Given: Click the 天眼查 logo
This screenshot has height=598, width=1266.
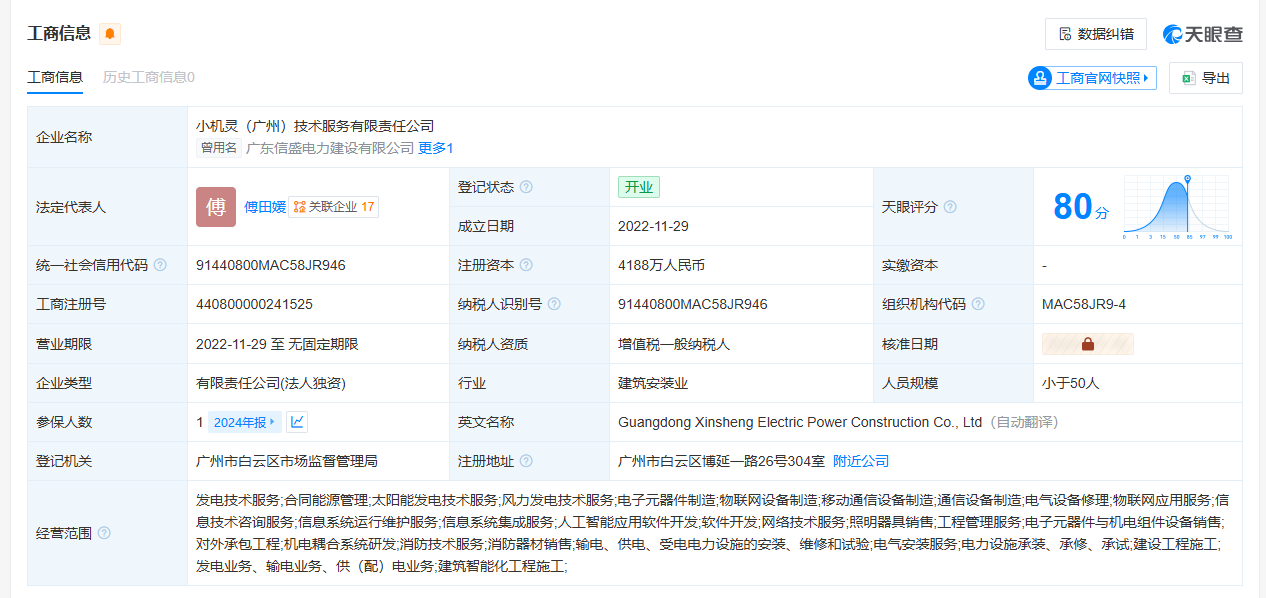Looking at the screenshot, I should coord(1203,34).
